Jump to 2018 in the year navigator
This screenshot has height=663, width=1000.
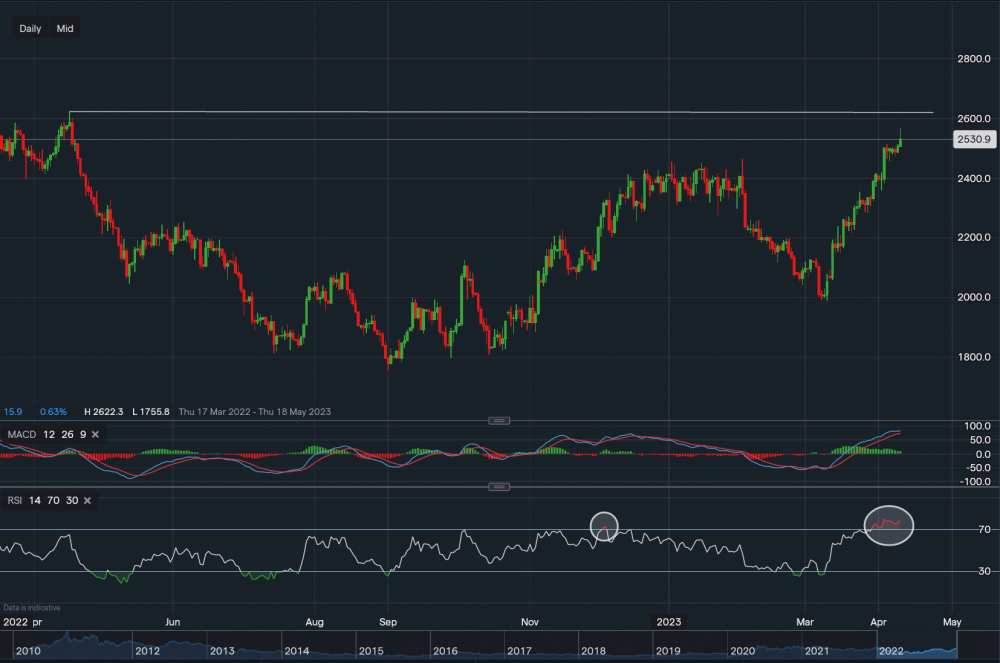[593, 652]
